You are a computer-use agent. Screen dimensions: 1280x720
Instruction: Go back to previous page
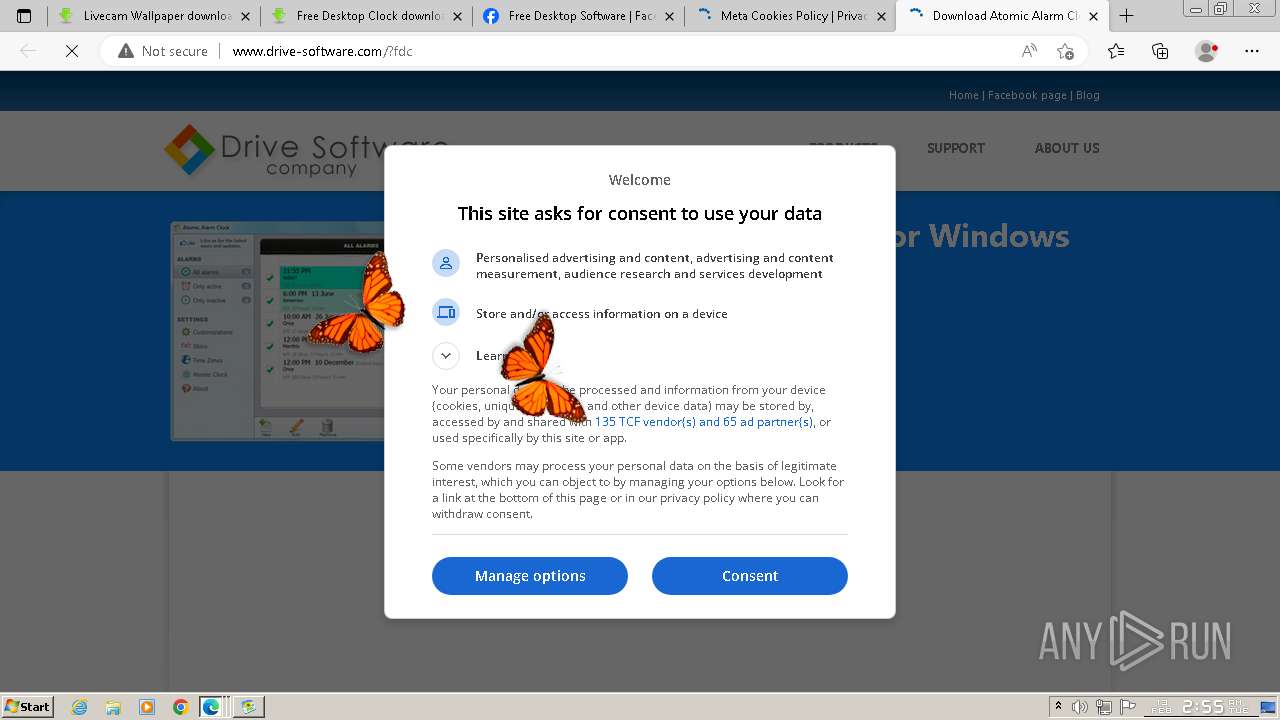click(28, 51)
